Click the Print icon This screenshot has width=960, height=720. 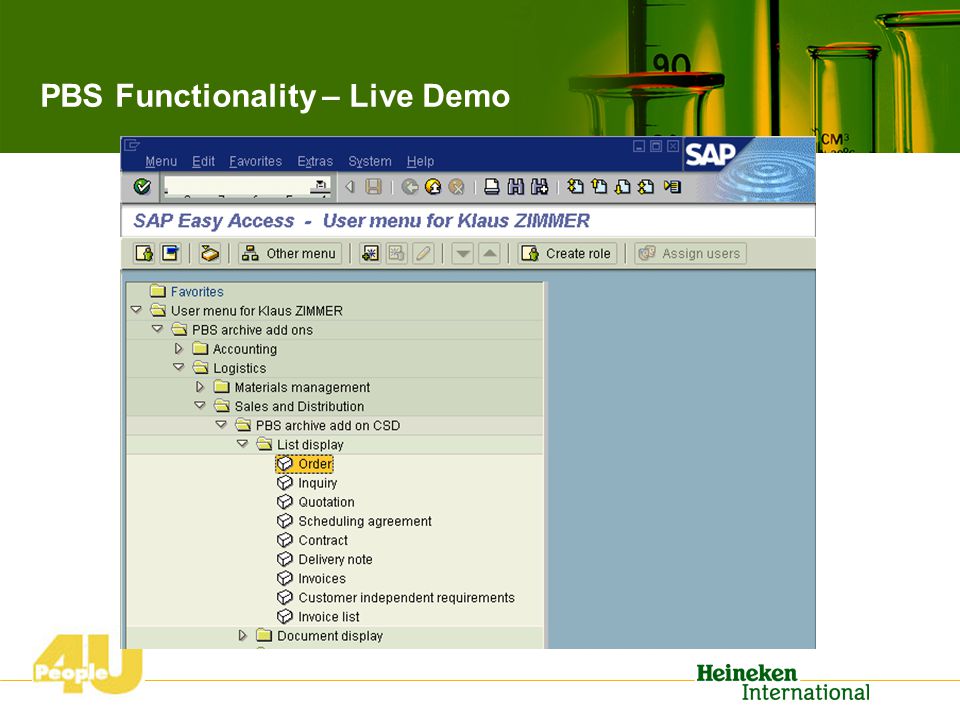click(x=492, y=186)
